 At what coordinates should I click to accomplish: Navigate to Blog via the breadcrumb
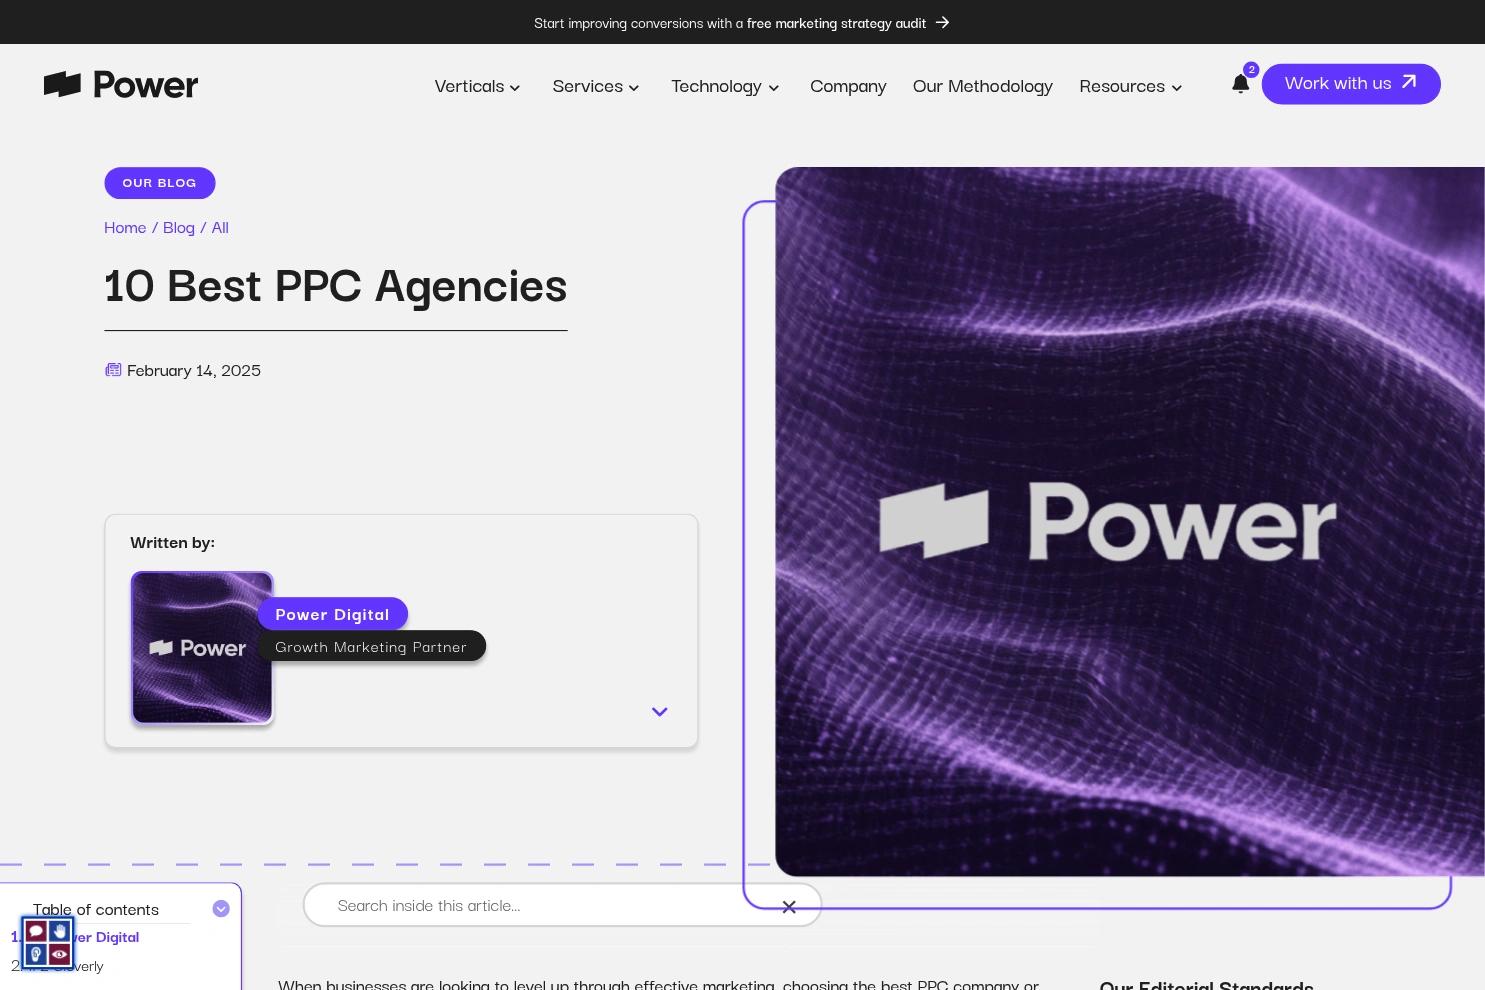179,227
